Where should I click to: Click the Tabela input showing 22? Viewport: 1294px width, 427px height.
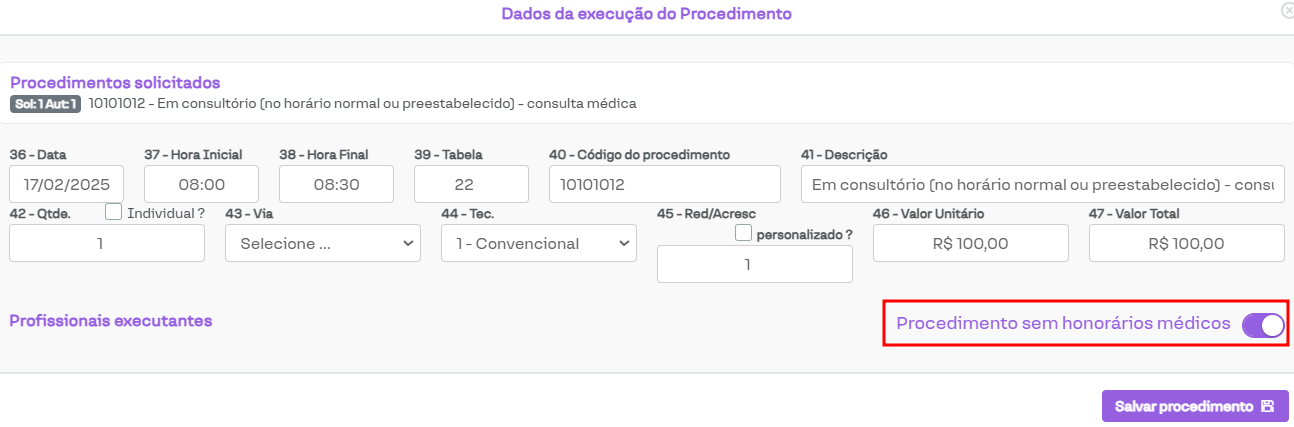point(471,185)
